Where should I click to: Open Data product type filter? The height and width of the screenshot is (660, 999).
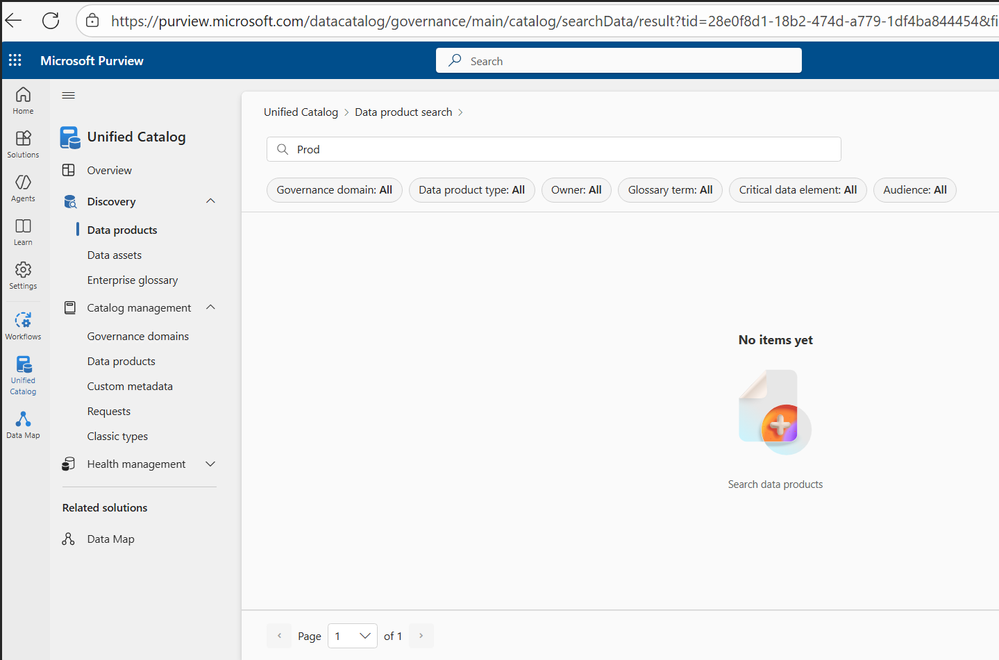tap(471, 190)
